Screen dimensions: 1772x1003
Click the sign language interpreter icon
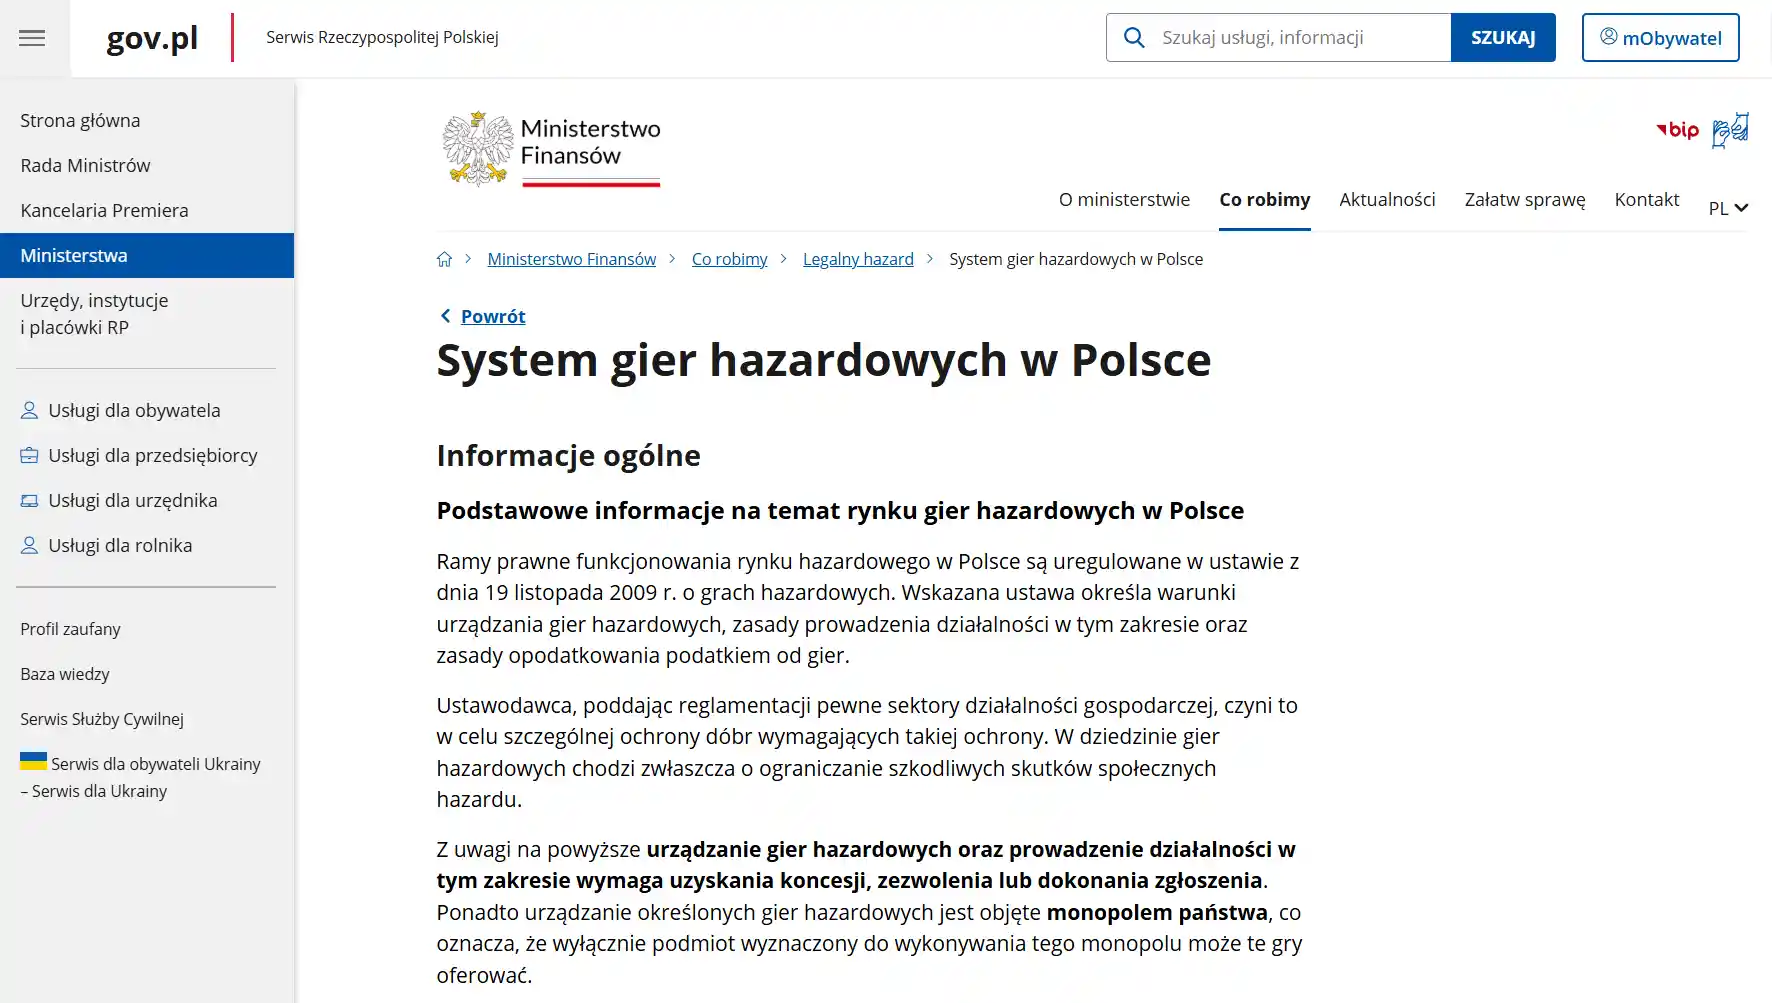1730,130
